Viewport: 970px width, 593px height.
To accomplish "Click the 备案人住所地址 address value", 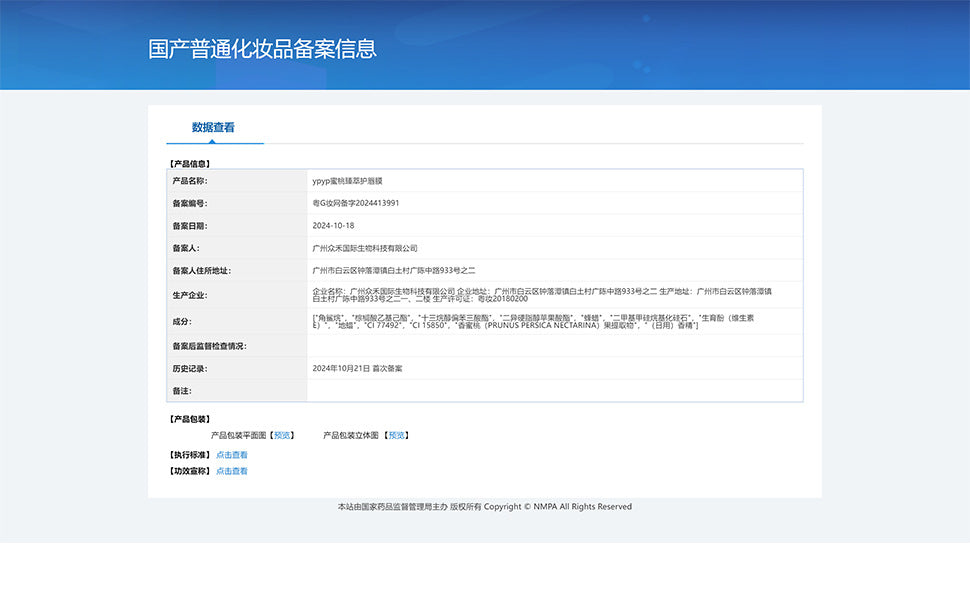I will 393,270.
